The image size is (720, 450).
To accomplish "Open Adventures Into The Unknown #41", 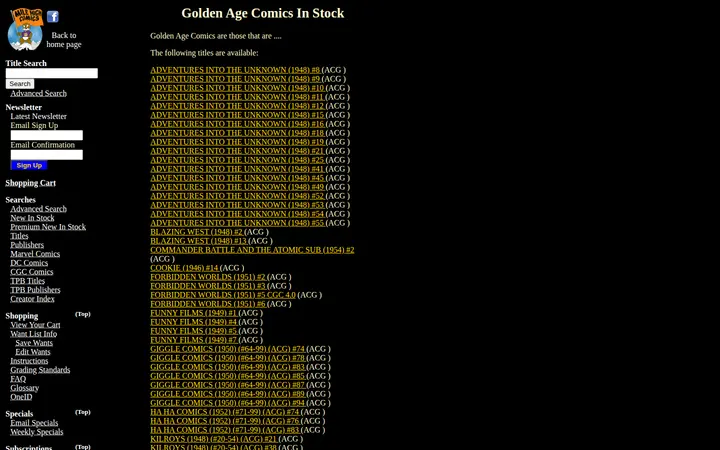I will pos(237,169).
